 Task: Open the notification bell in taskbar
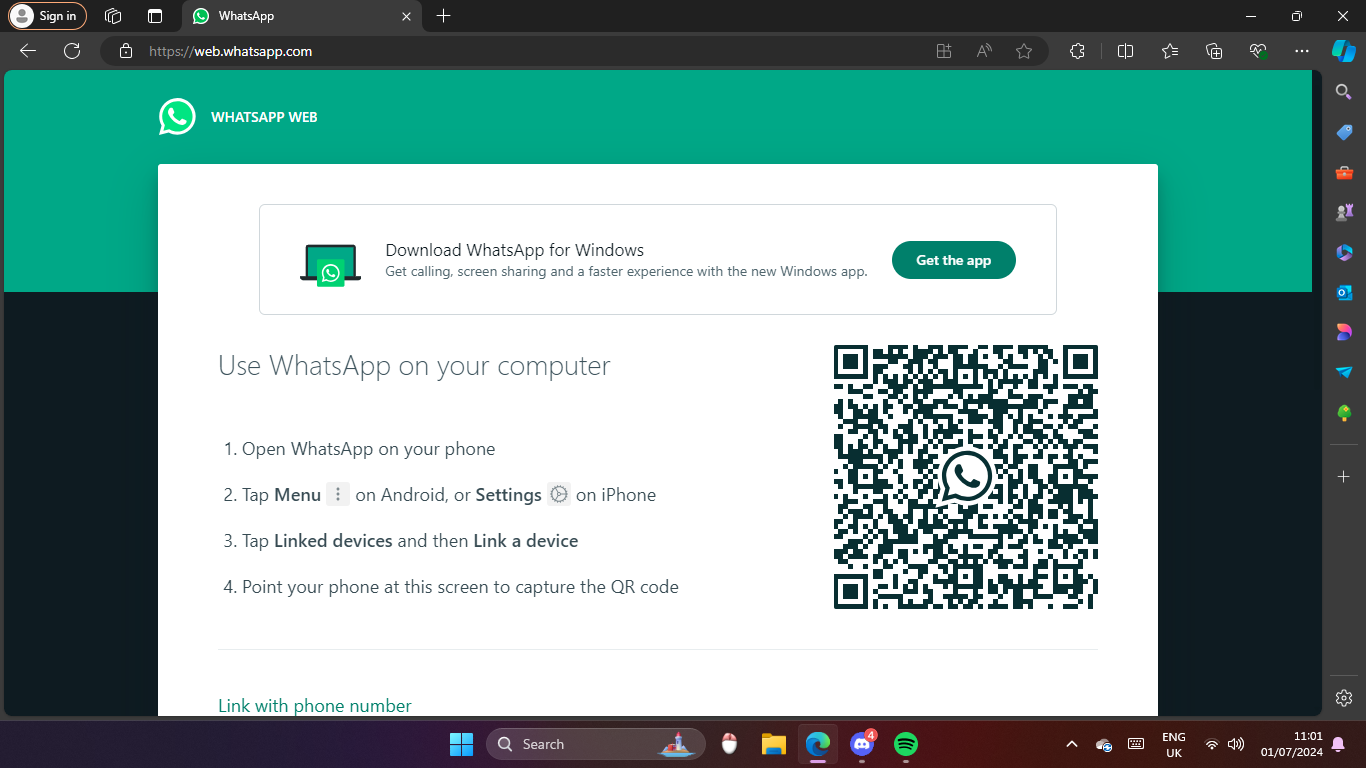point(1338,744)
